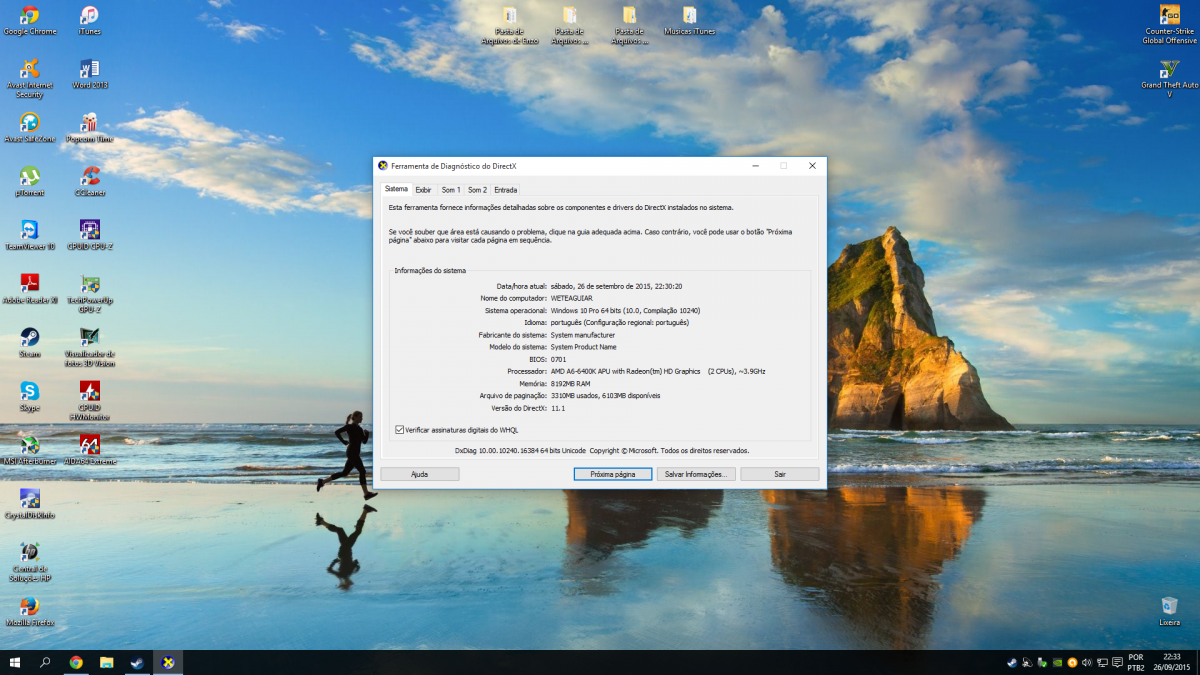Open CPUID CPU-Z desktop icon
Viewport: 1200px width, 675px height.
[x=89, y=236]
